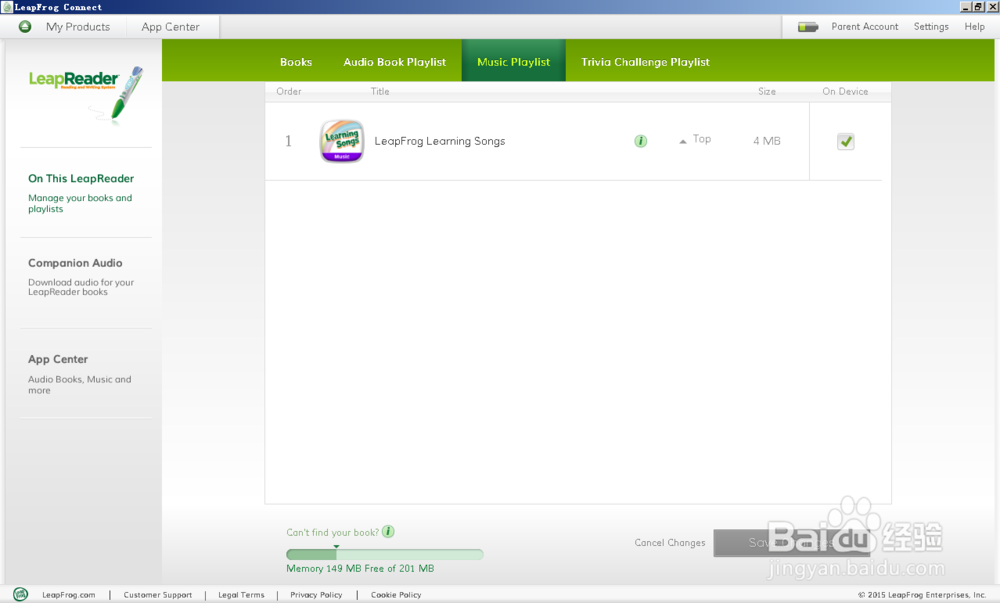Viewport: 1000px width, 603px height.
Task: Click the Order column header
Action: click(x=289, y=91)
